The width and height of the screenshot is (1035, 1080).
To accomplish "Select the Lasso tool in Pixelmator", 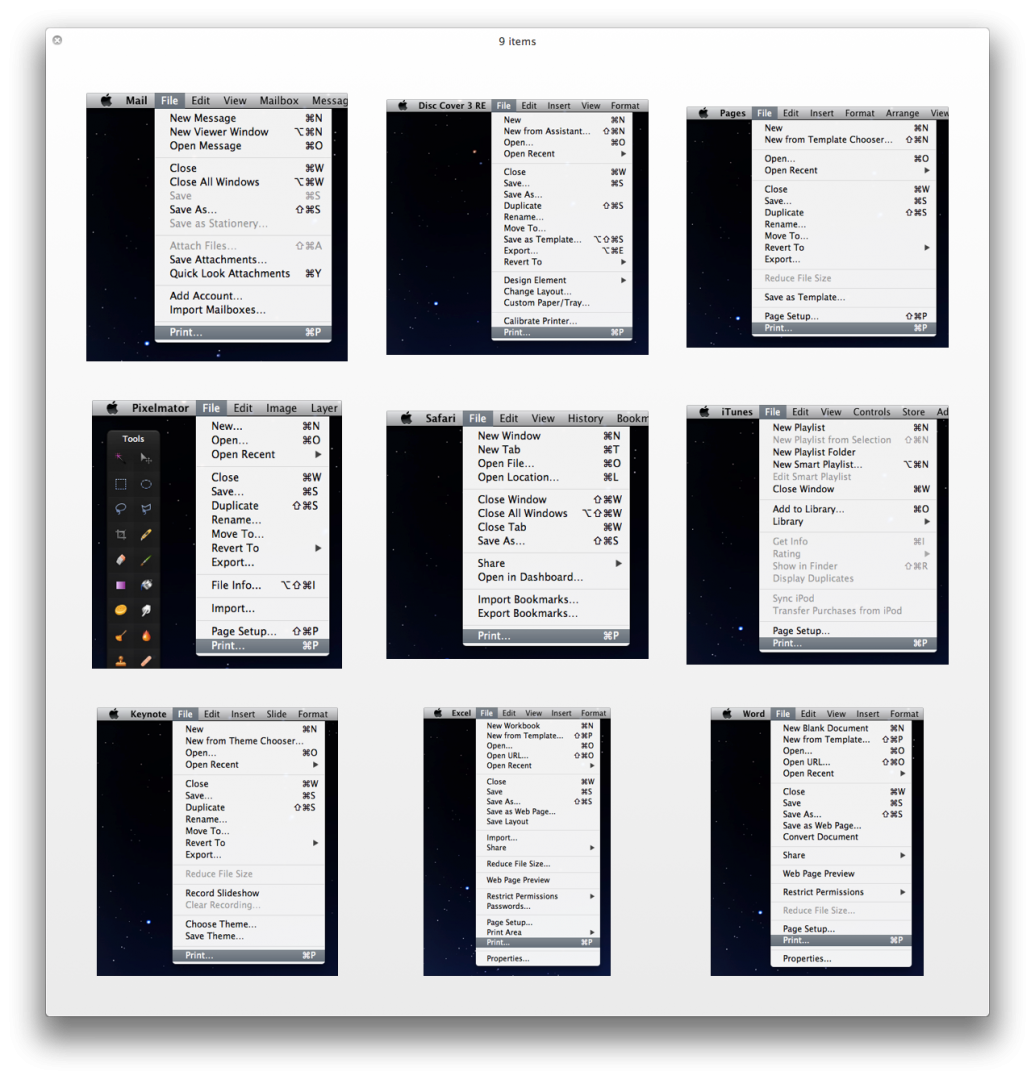I will click(121, 509).
